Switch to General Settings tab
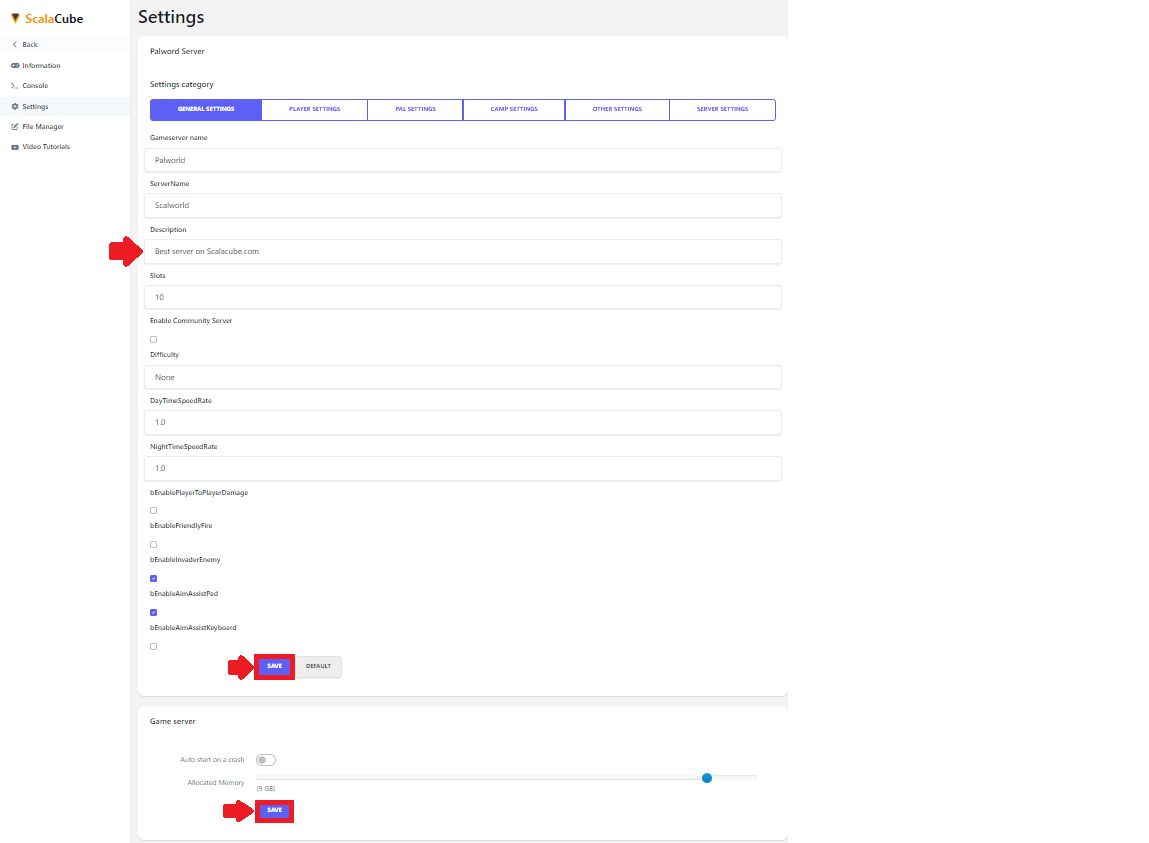 coord(206,109)
